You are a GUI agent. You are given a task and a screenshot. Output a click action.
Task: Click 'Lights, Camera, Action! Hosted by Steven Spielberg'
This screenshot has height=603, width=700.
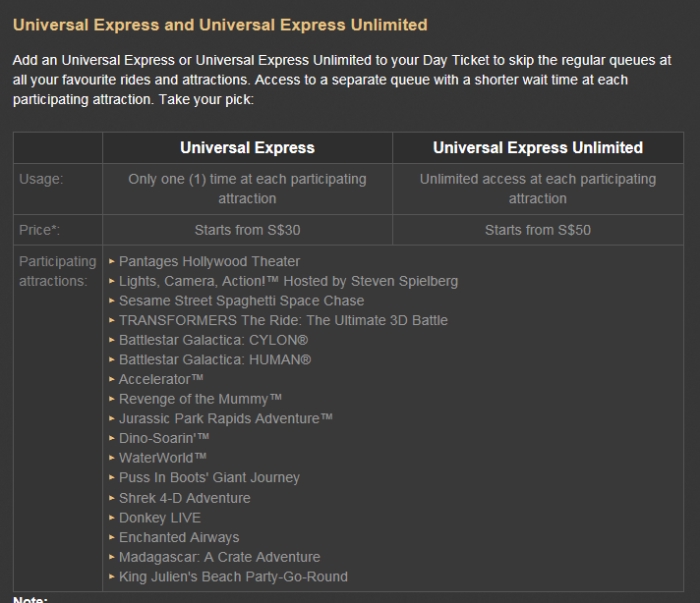(x=288, y=281)
